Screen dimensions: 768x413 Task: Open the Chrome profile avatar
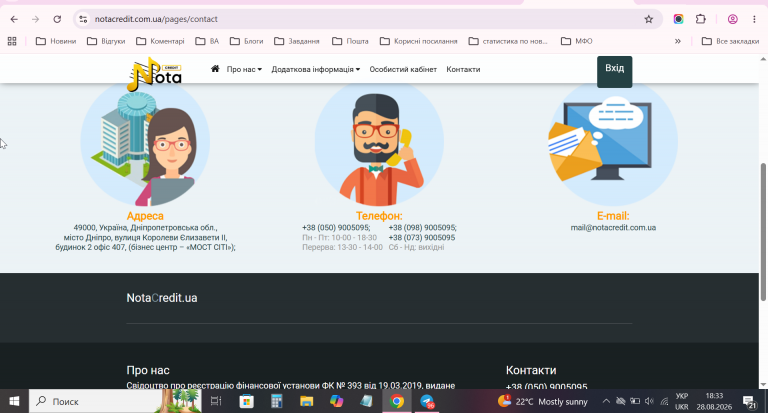[x=733, y=19]
